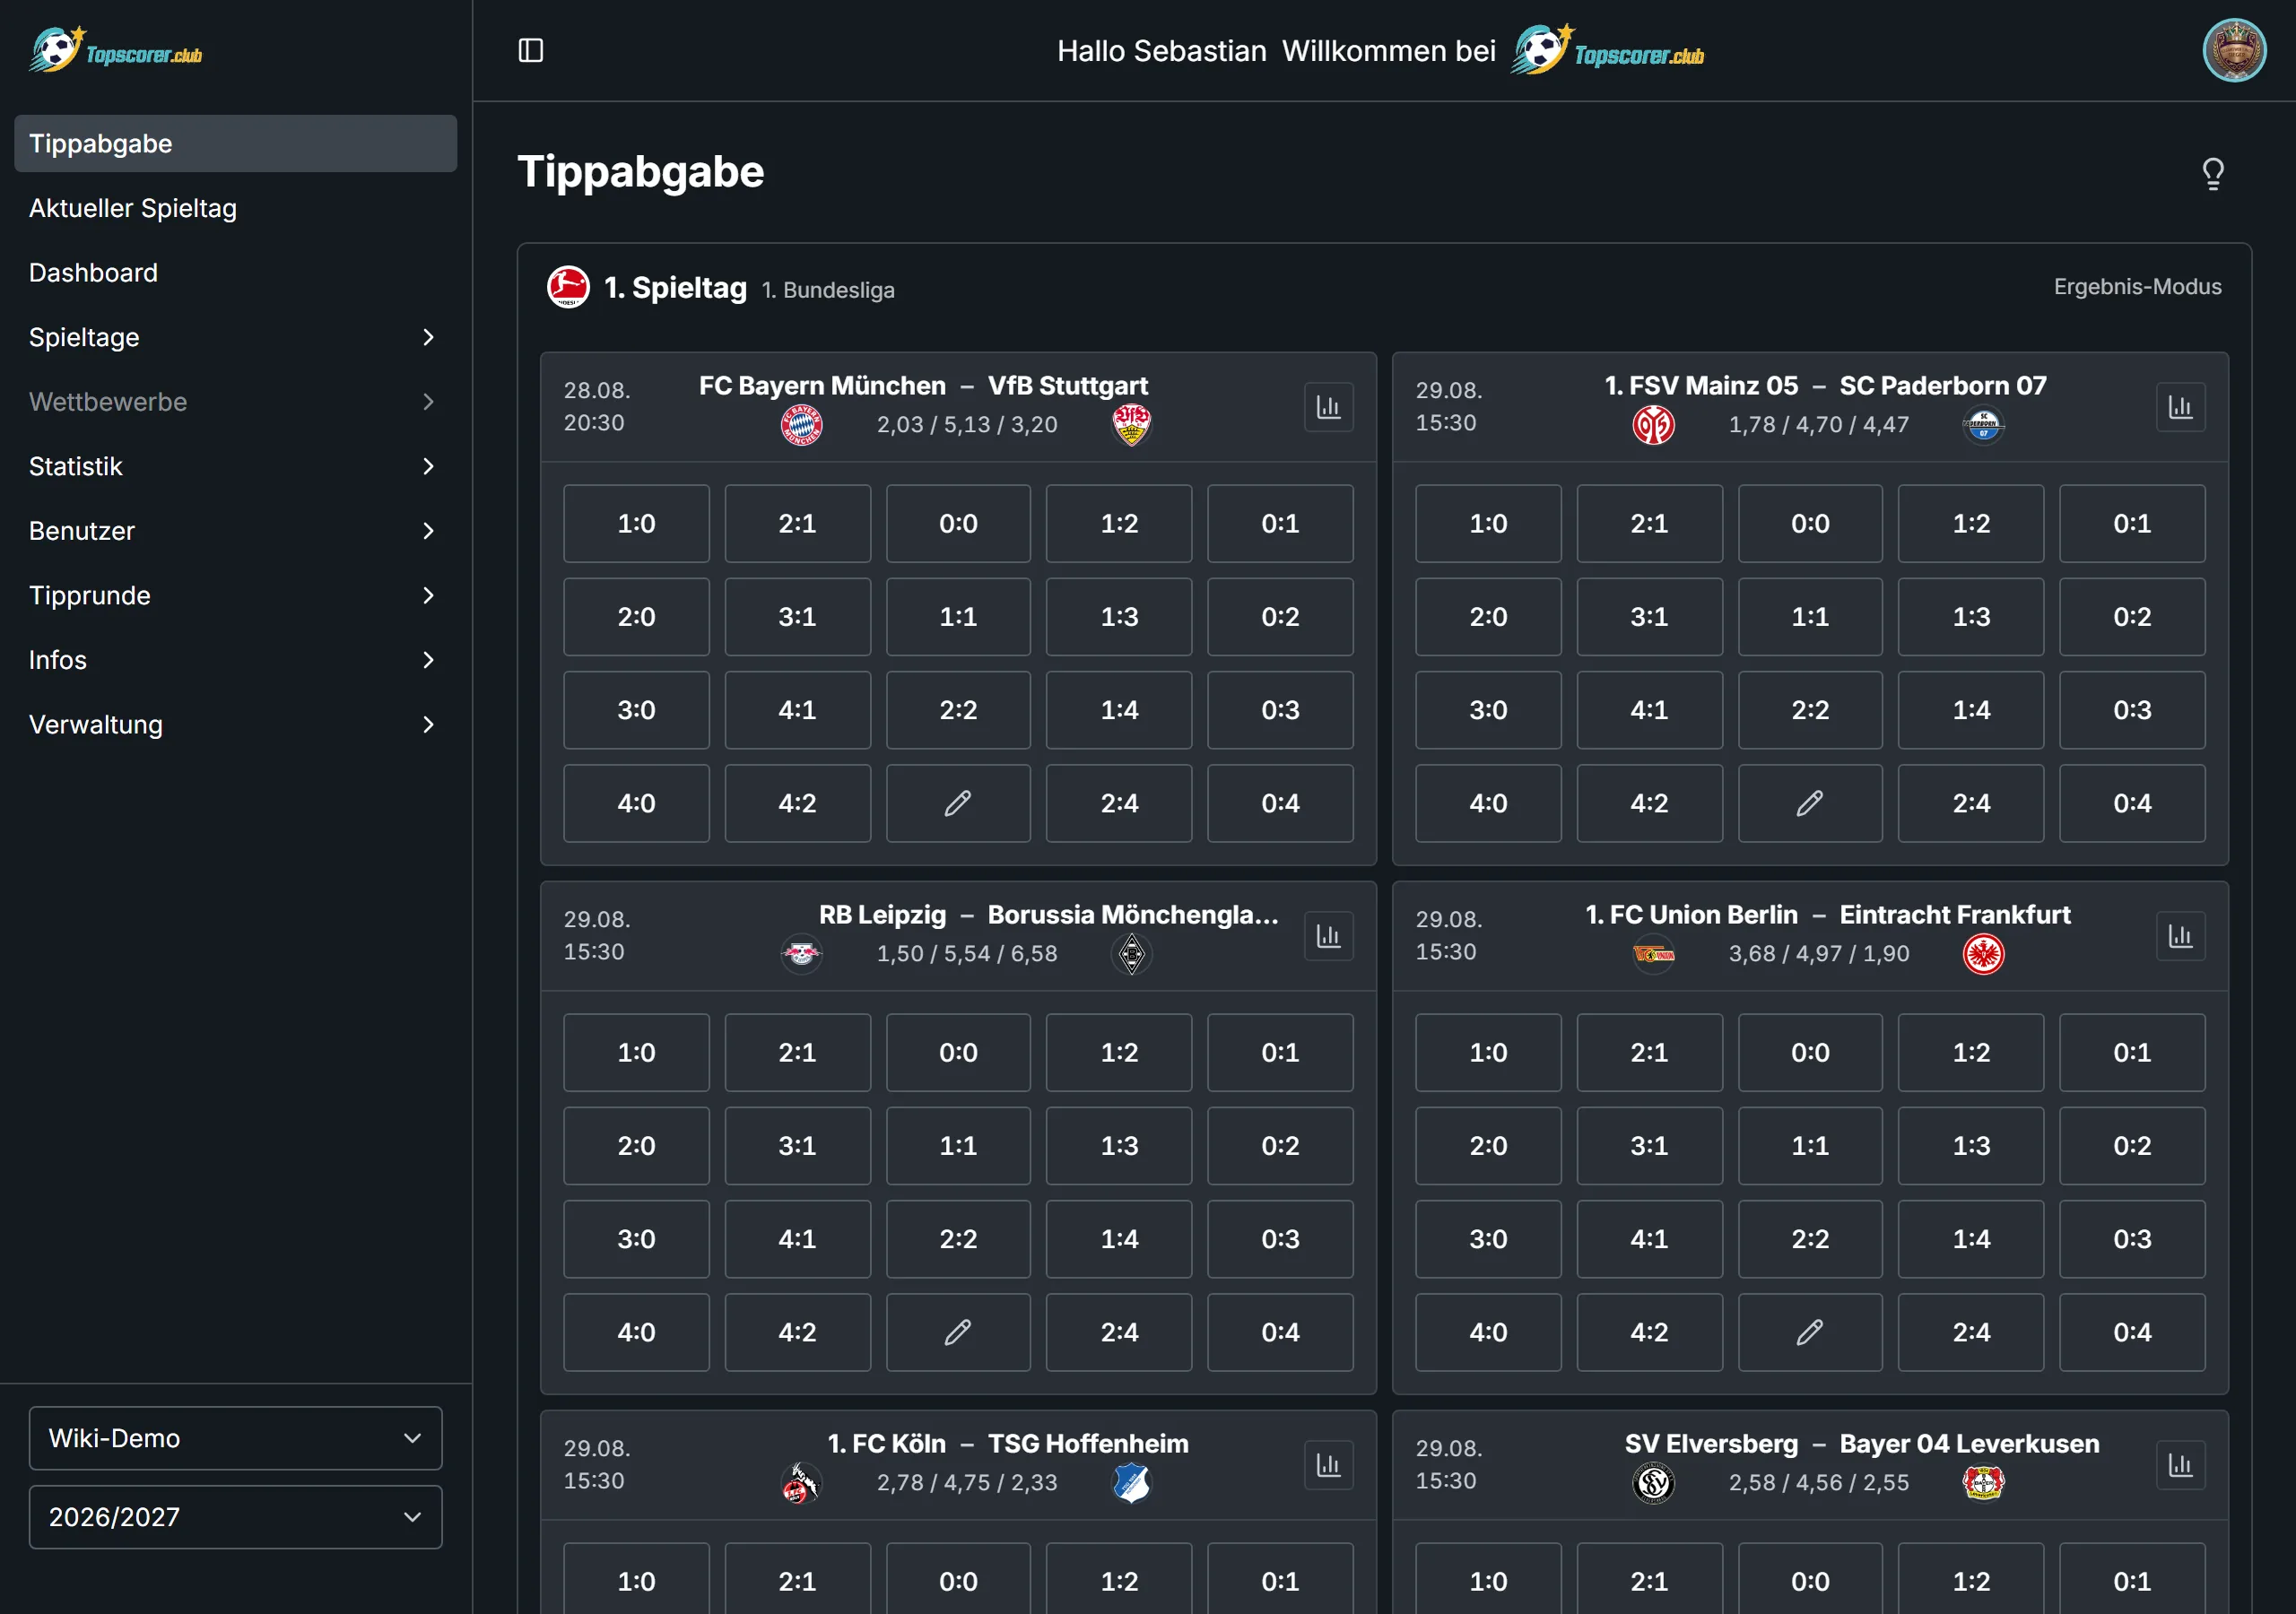Tip 0:4 for Bayern München vs Stuttgart

(x=1280, y=803)
